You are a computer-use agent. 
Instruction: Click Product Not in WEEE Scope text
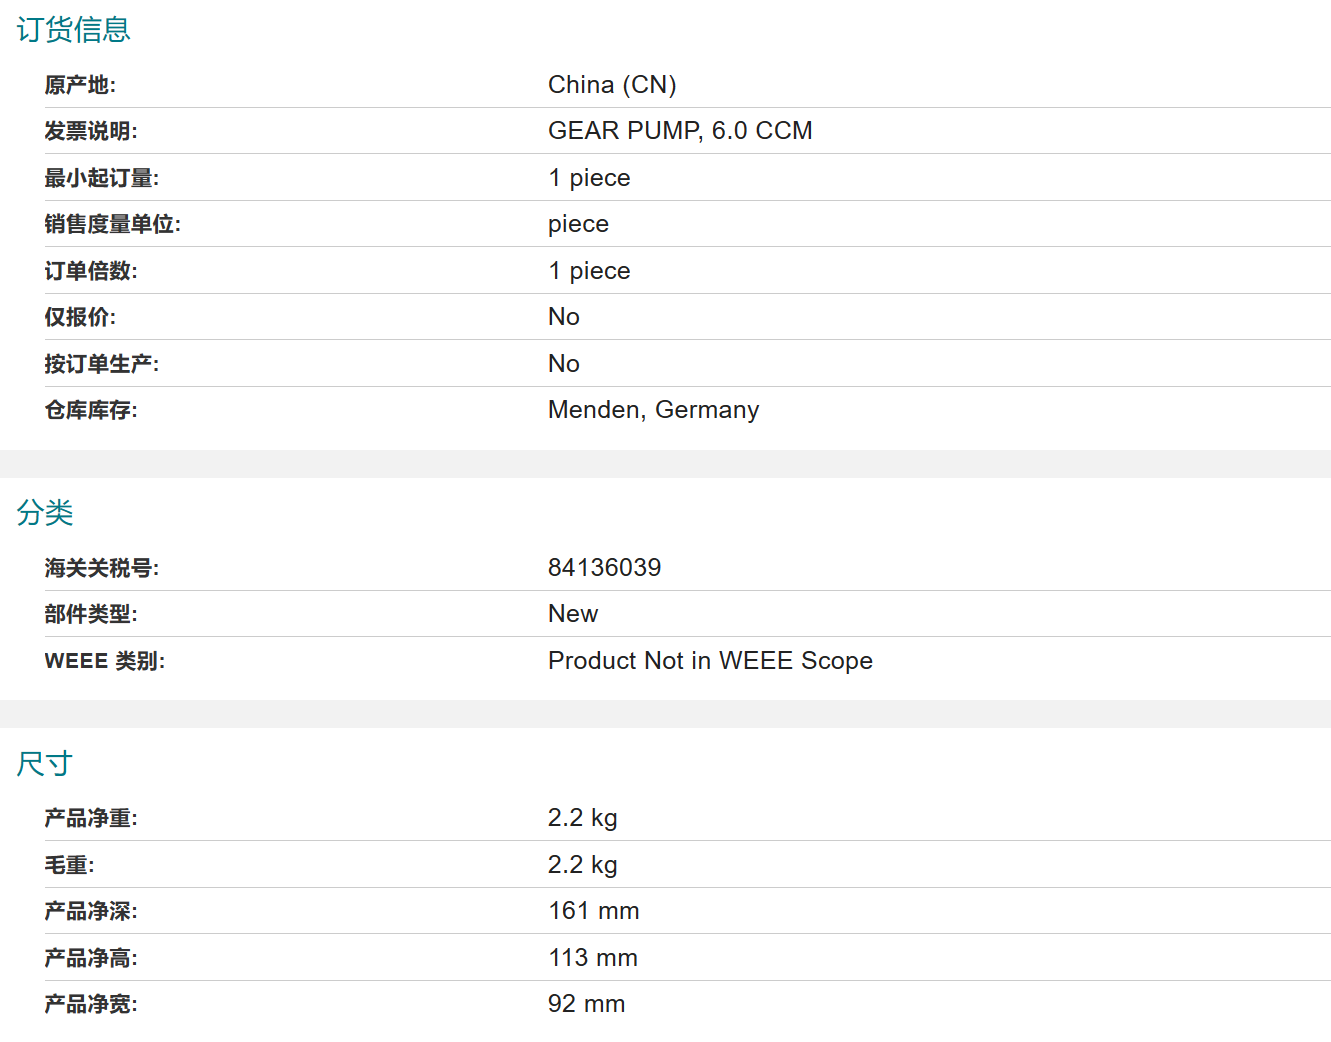[710, 661]
